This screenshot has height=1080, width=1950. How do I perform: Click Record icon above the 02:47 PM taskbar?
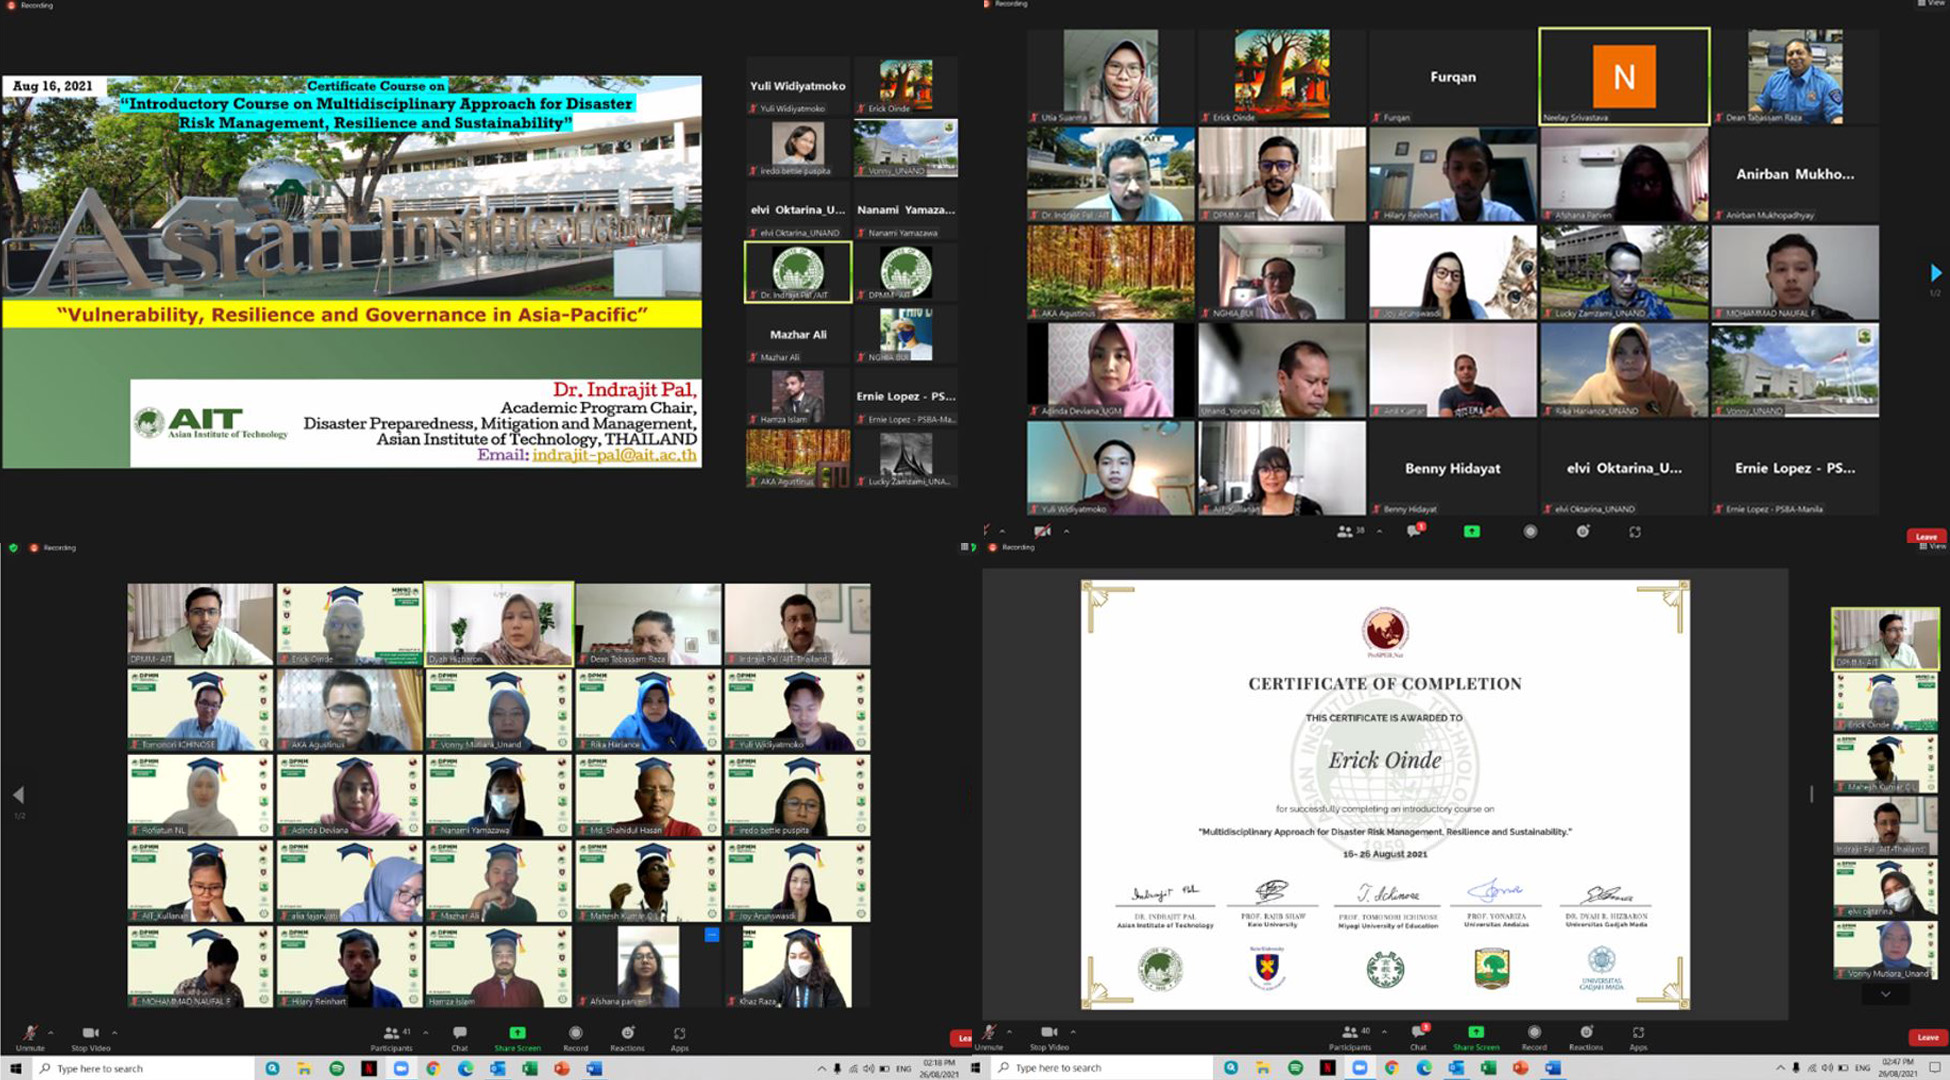(x=1533, y=1034)
